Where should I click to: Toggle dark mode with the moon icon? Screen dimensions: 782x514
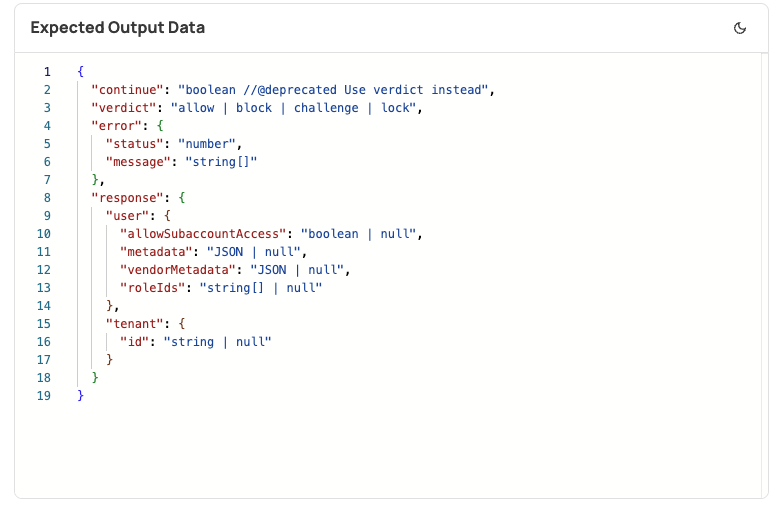click(x=740, y=28)
